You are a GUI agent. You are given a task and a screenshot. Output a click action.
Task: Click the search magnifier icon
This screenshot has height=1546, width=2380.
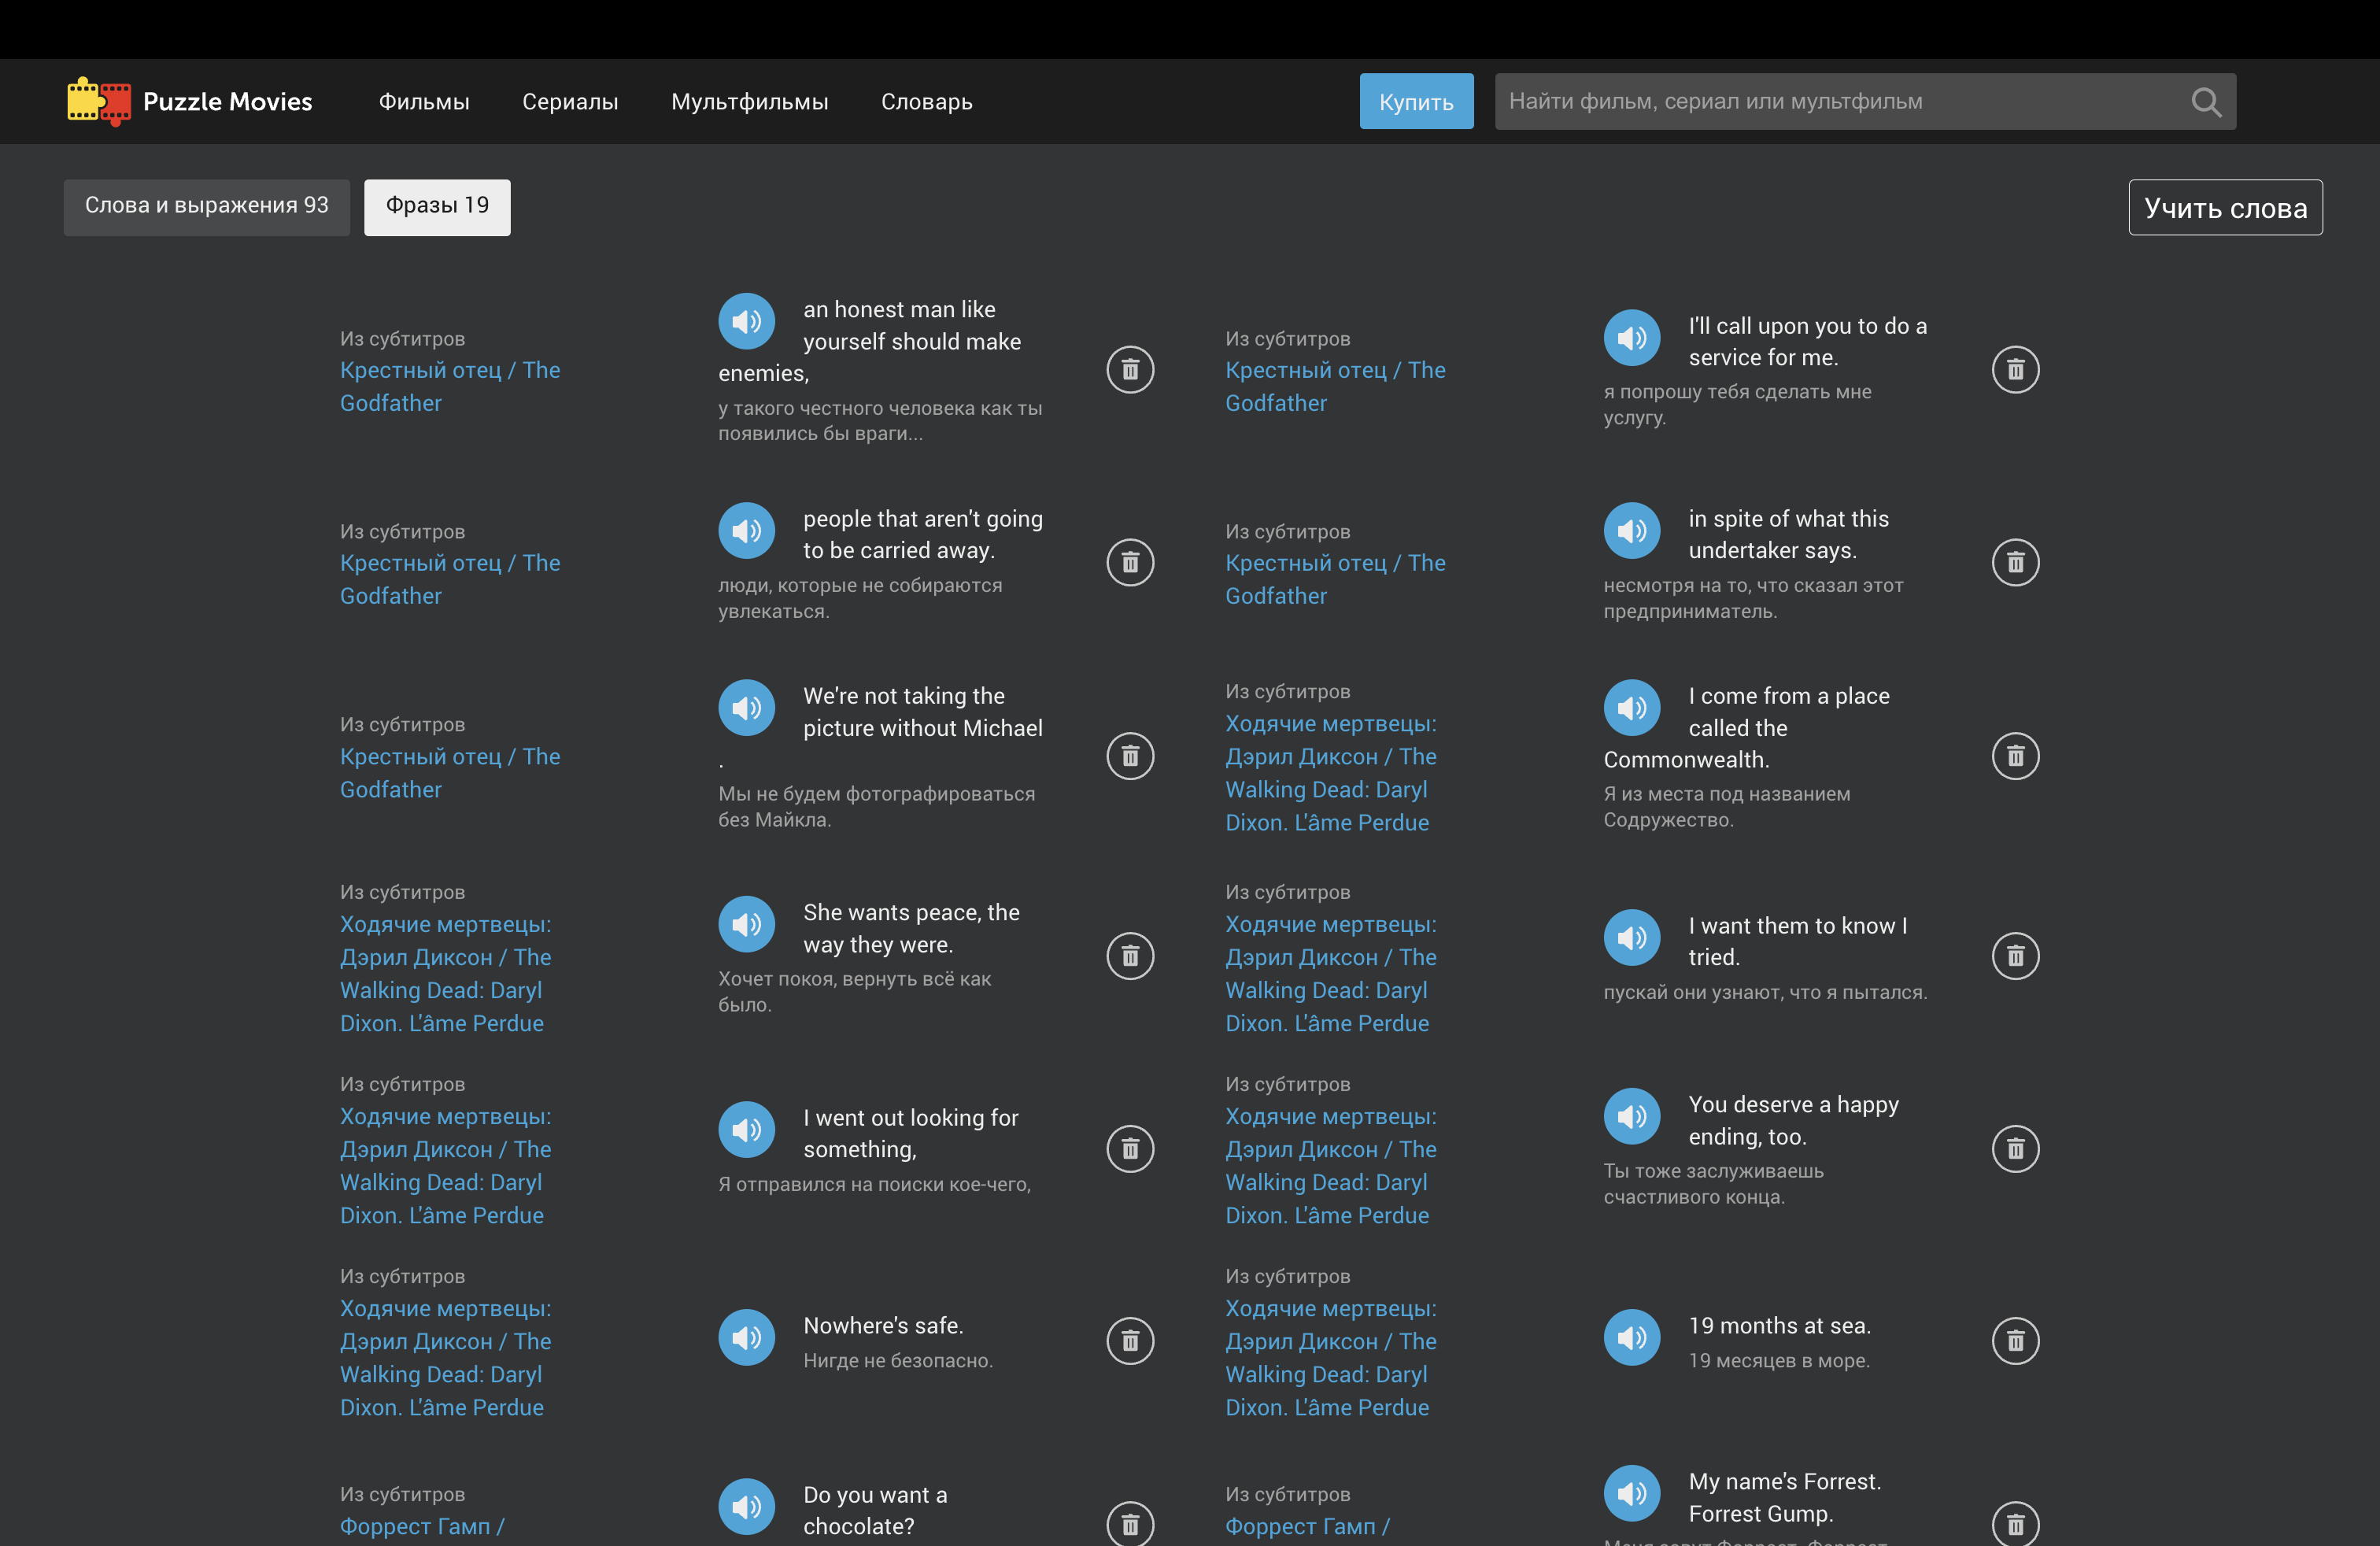point(2205,102)
